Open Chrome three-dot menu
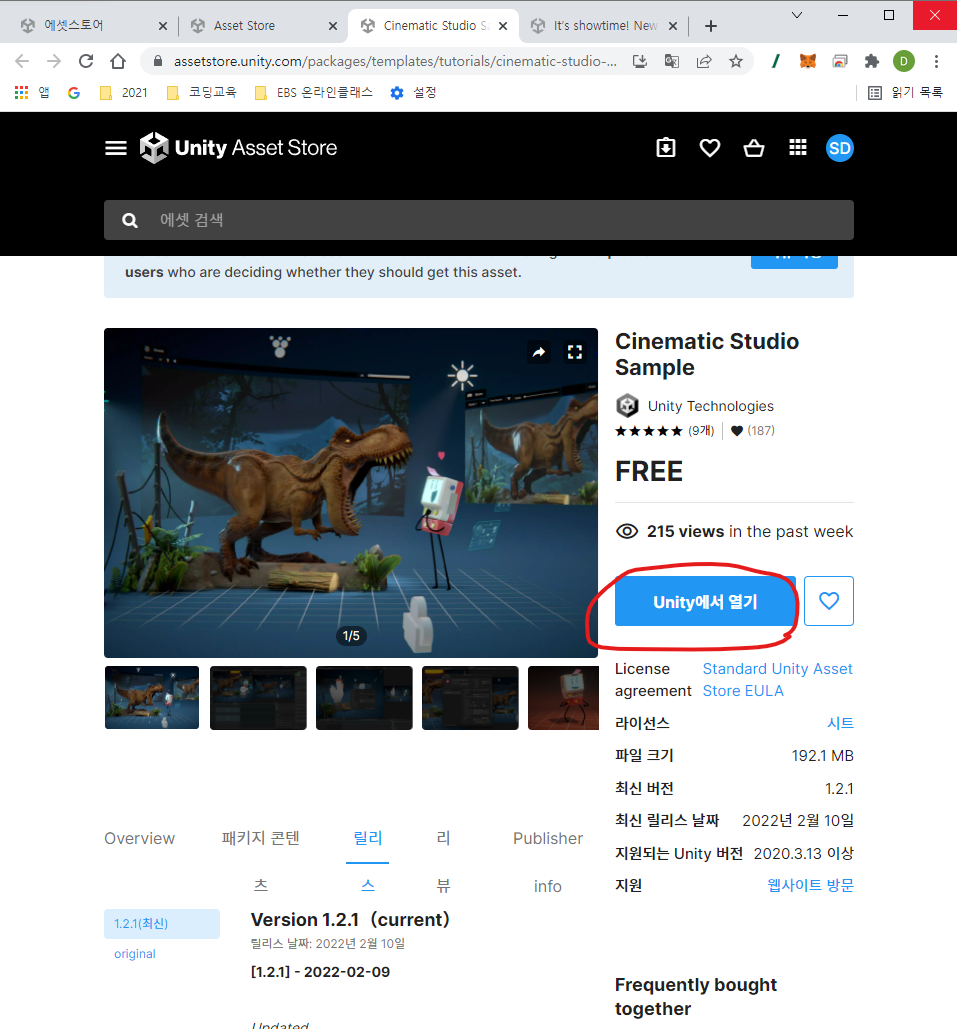This screenshot has width=957, height=1029. point(936,61)
